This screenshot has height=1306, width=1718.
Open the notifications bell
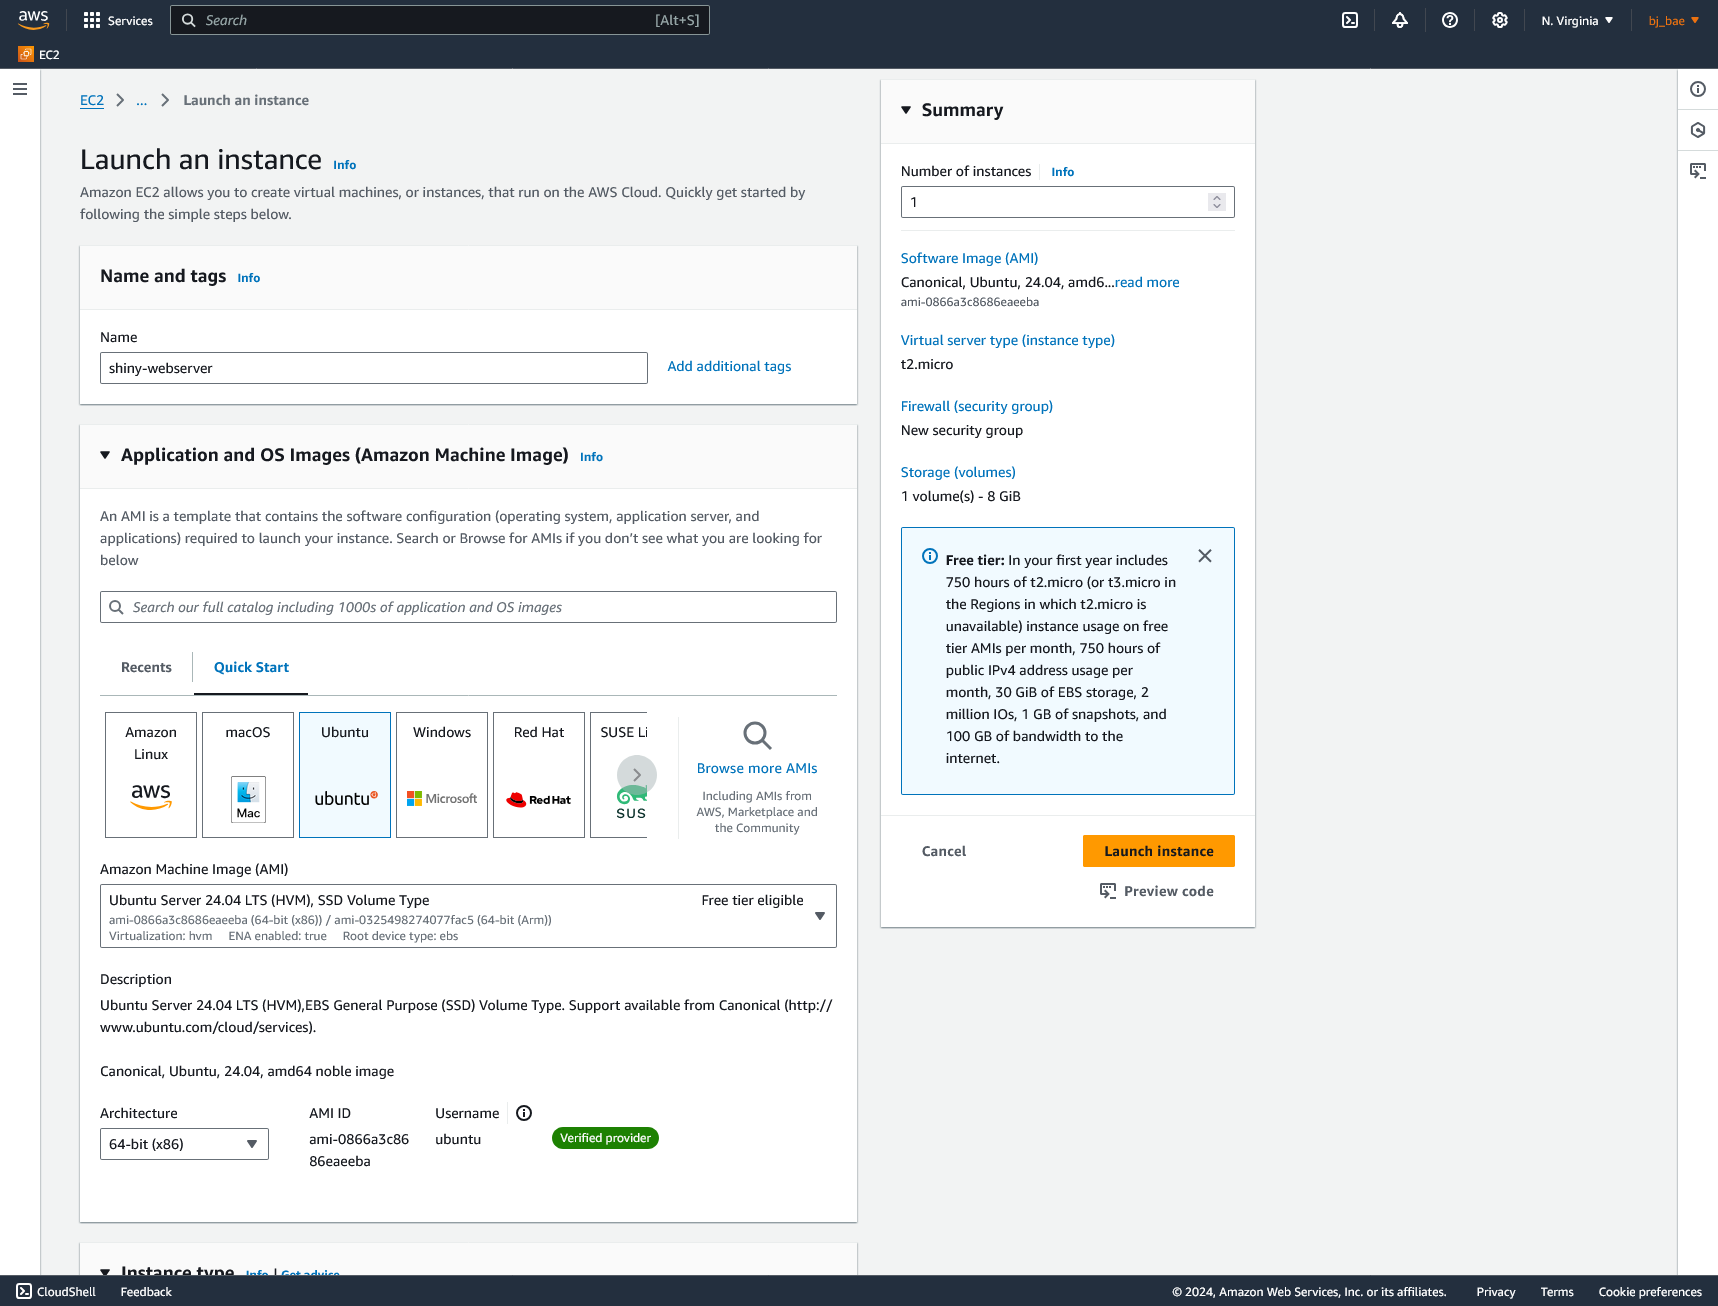point(1400,20)
